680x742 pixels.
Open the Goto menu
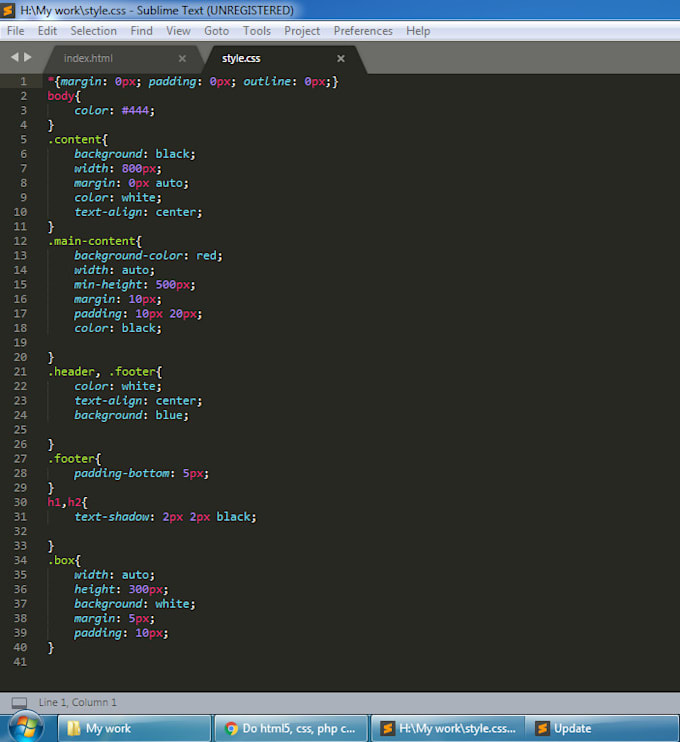(216, 31)
